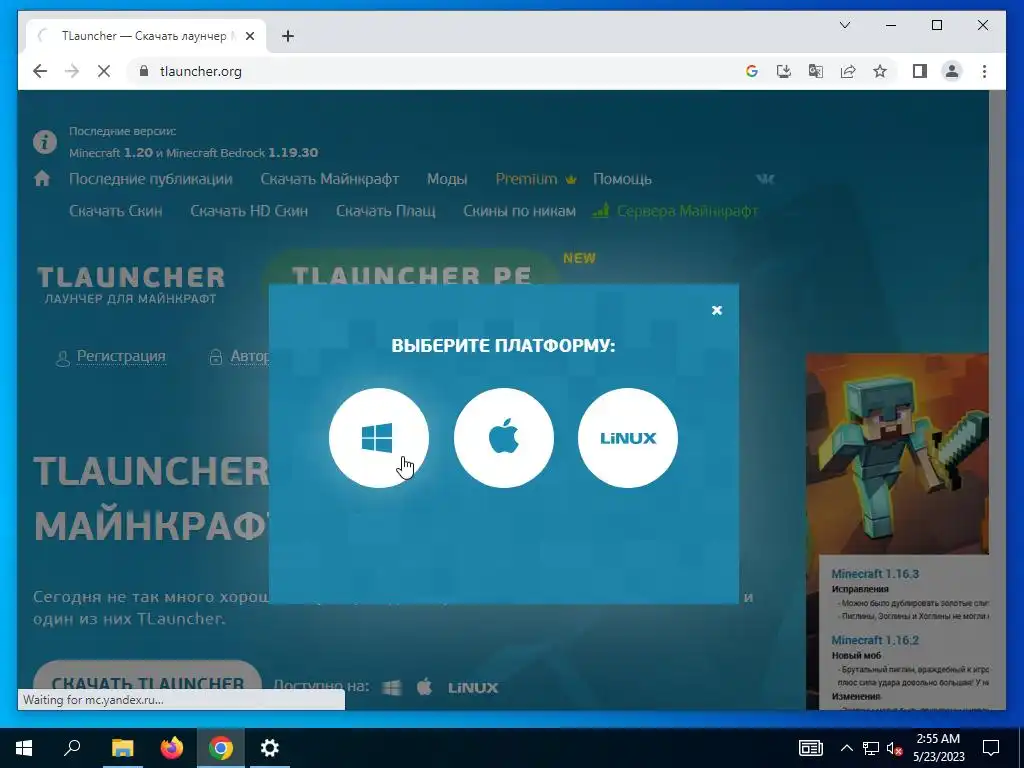Viewport: 1024px width, 768px height.
Task: Open the Моды menu item
Action: pyautogui.click(x=447, y=179)
